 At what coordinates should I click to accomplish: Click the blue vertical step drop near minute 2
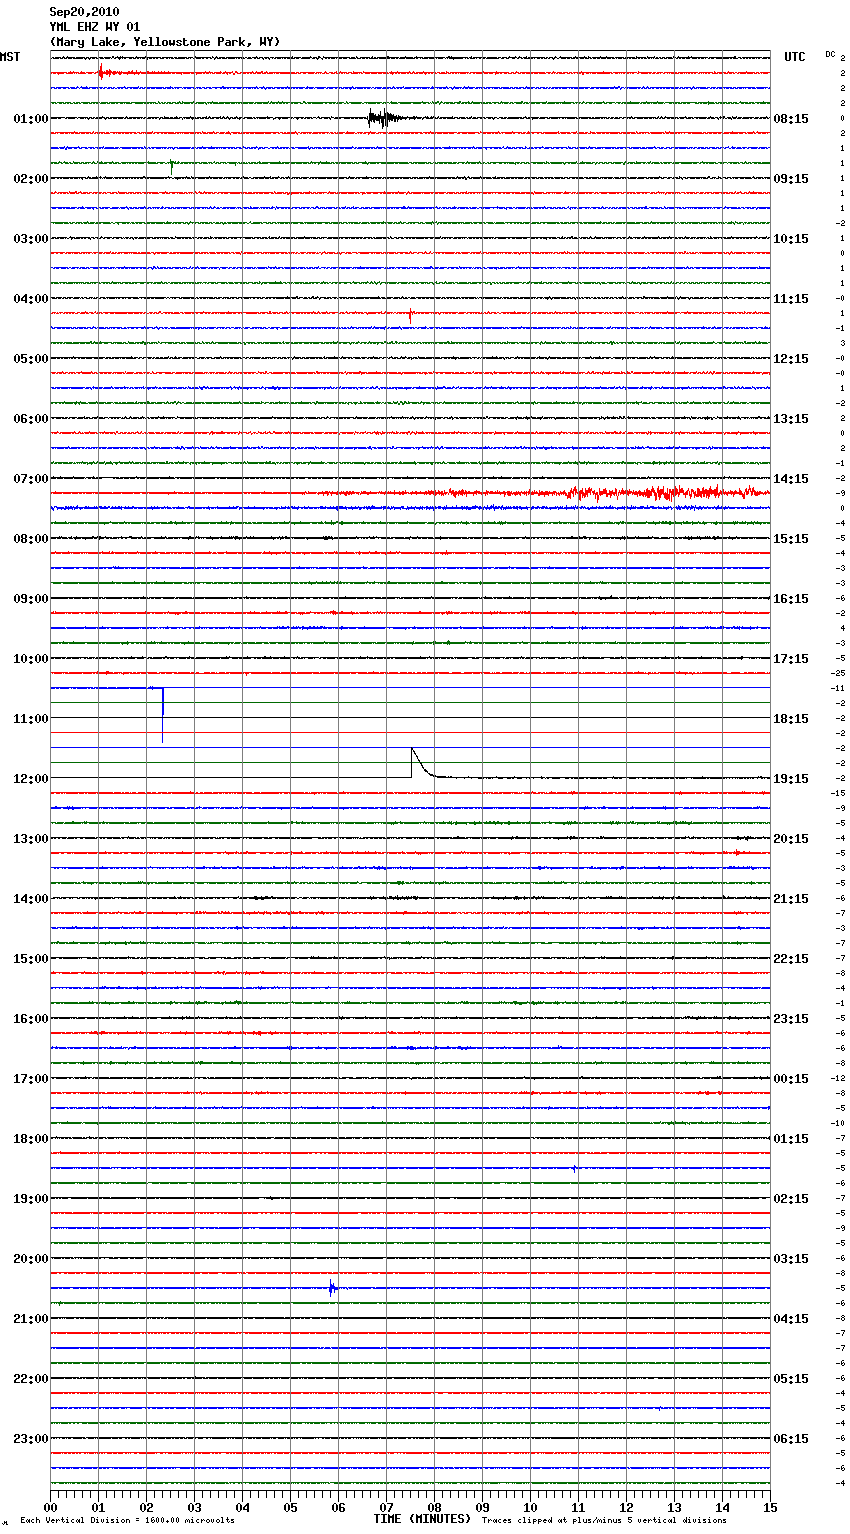coord(162,715)
